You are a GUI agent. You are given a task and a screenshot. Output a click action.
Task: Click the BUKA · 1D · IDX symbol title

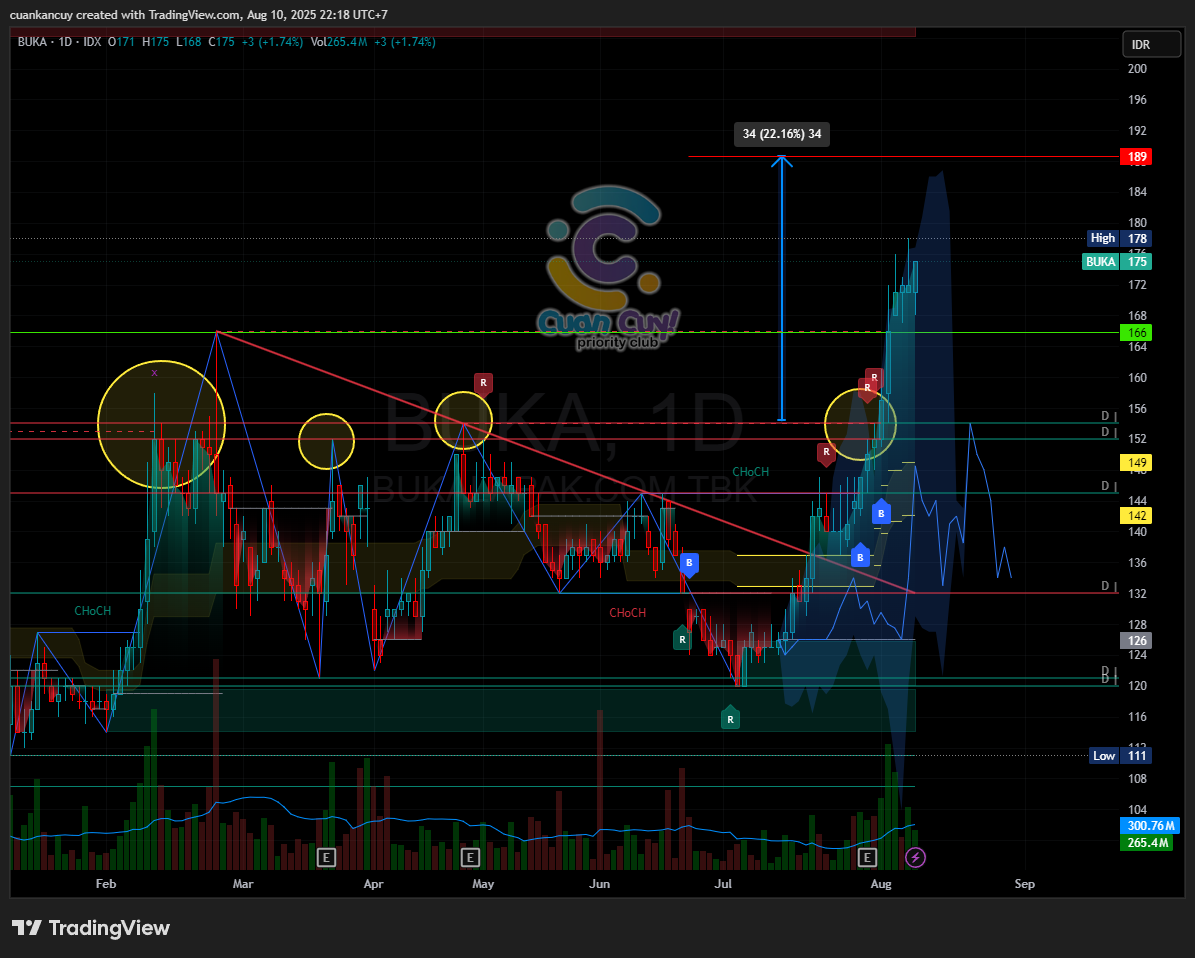(59, 42)
